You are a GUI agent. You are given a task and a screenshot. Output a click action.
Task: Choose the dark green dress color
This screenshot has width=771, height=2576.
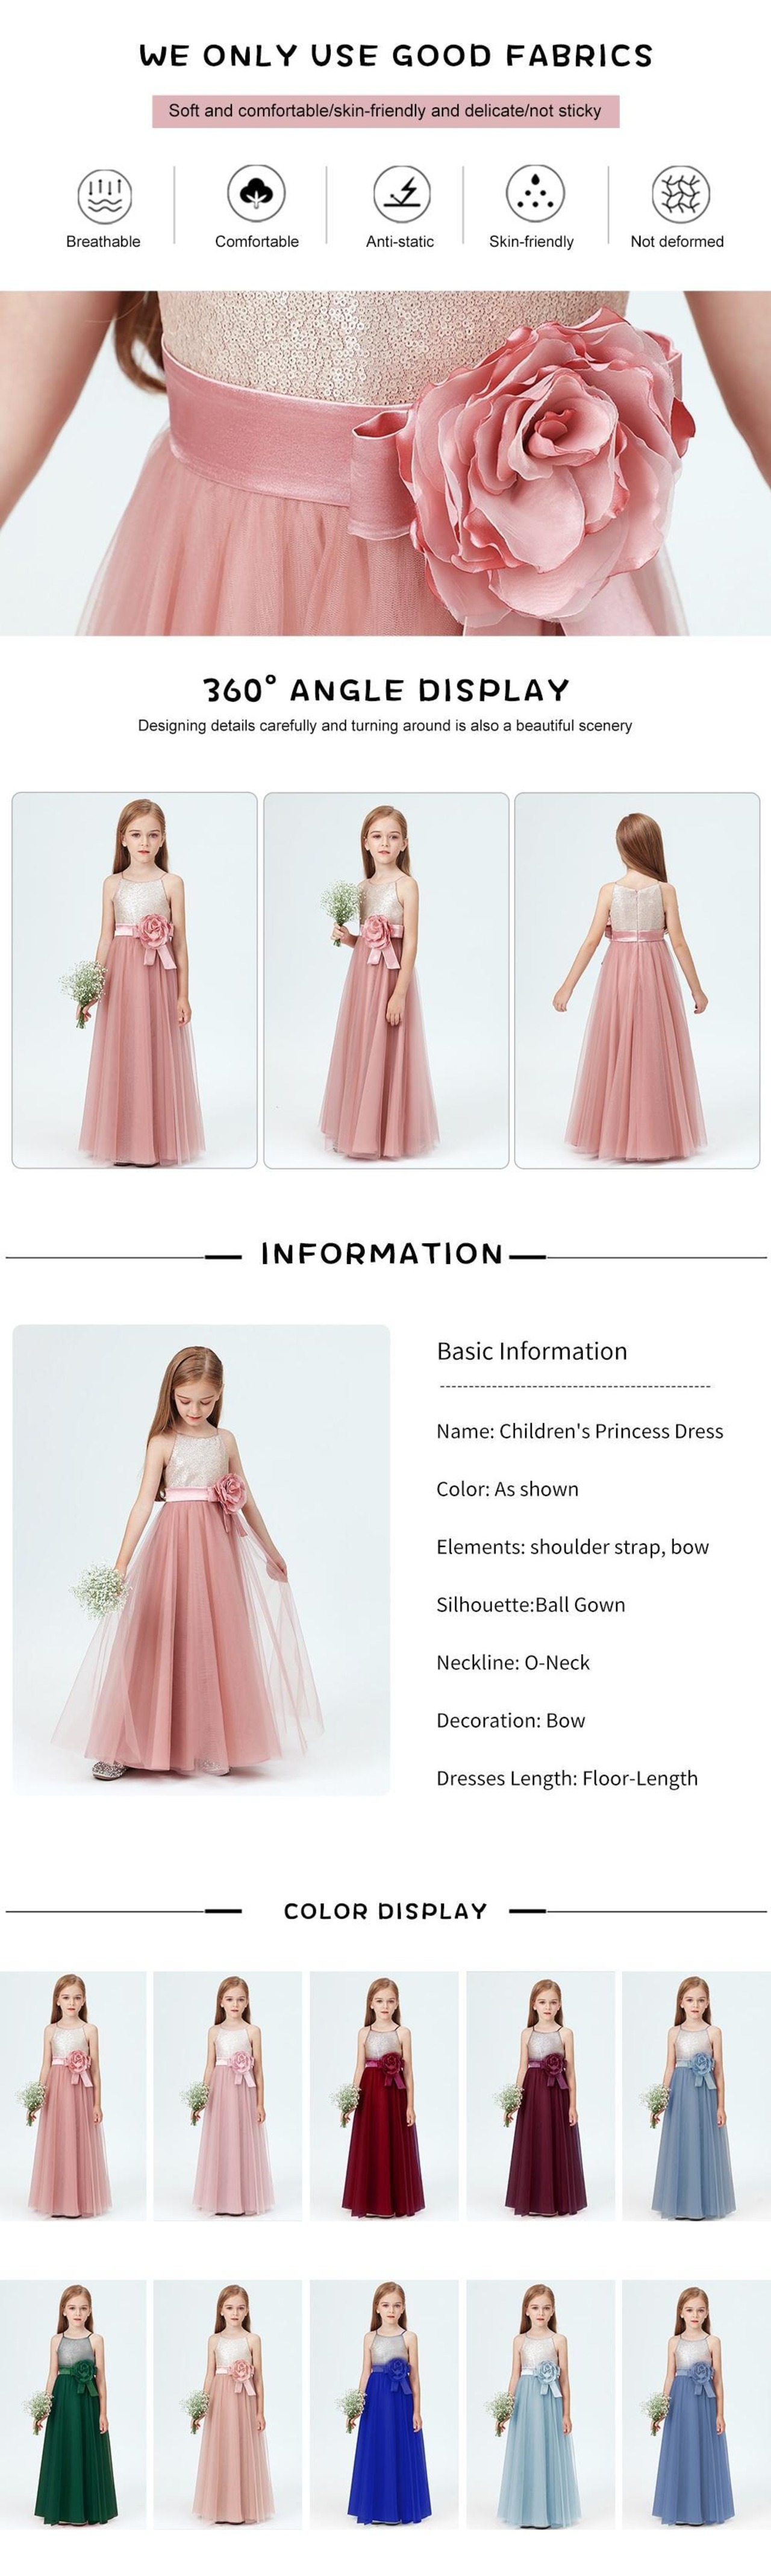pos(73,2406)
